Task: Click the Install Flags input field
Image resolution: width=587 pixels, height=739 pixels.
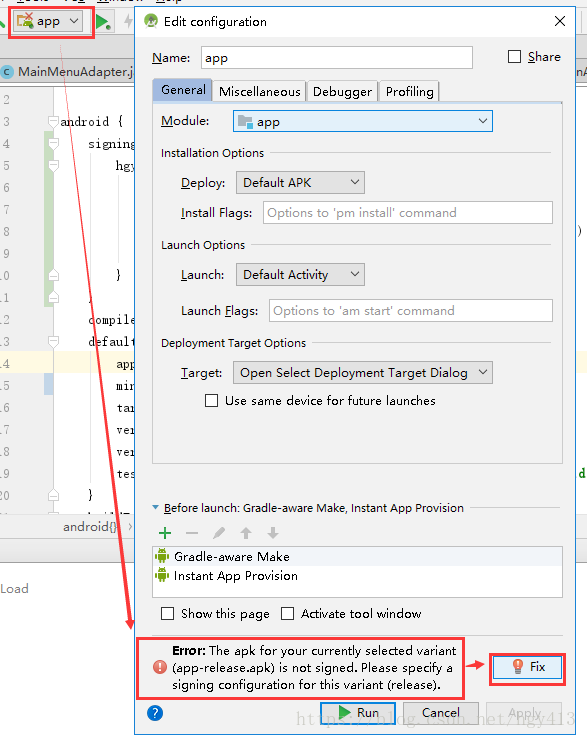Action: (408, 213)
